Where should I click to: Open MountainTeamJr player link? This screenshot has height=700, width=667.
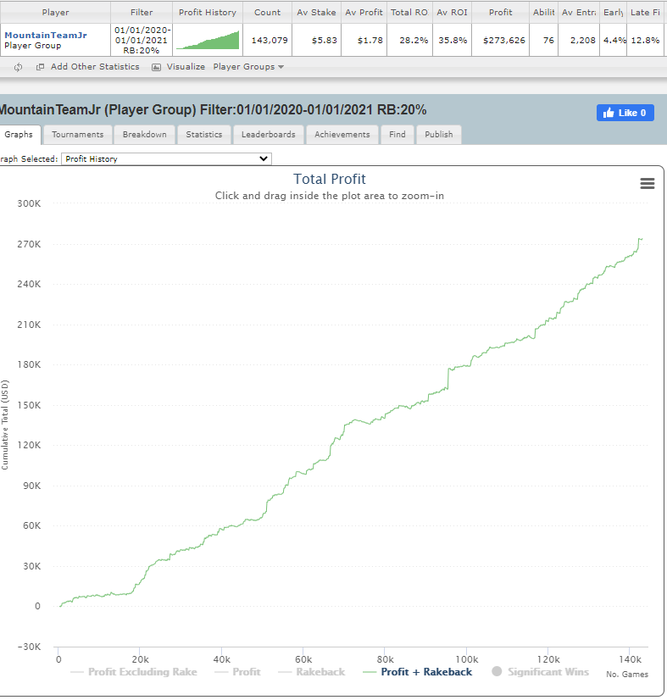tap(46, 35)
